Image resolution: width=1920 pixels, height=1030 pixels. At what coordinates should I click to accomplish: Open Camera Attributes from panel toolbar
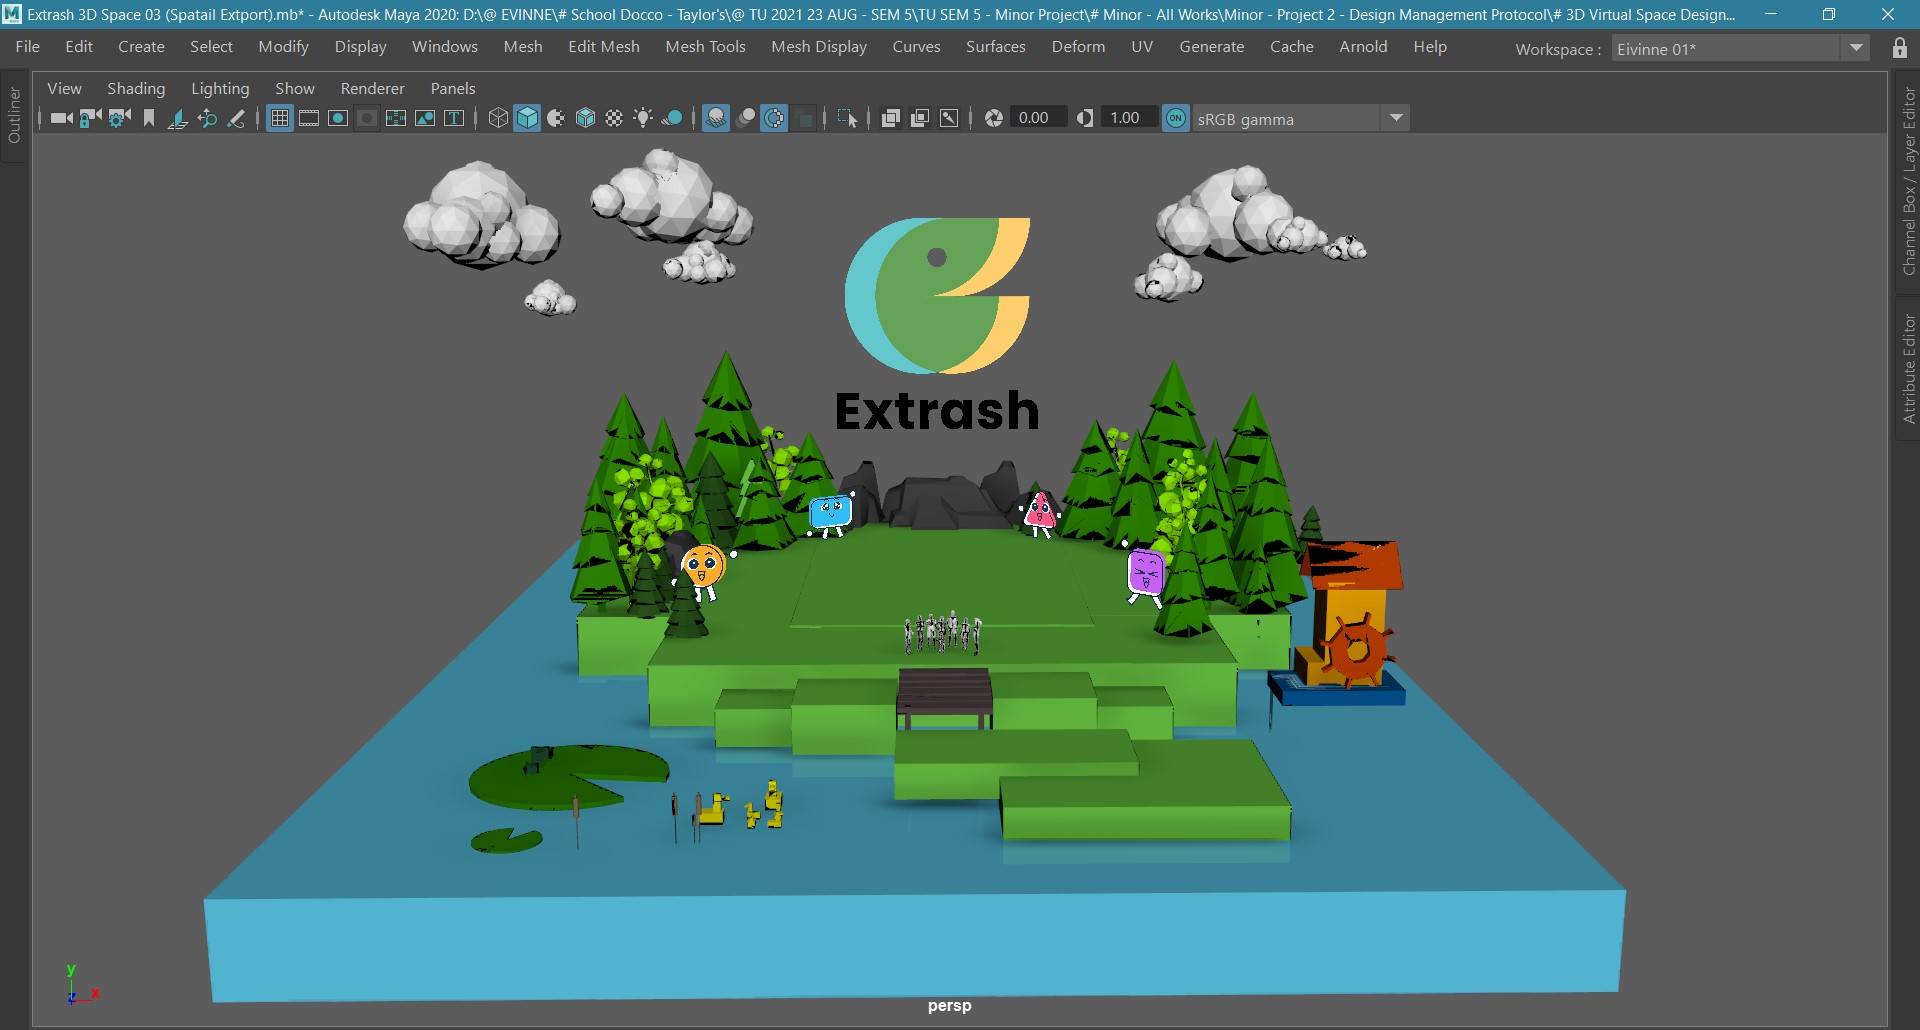[x=120, y=118]
